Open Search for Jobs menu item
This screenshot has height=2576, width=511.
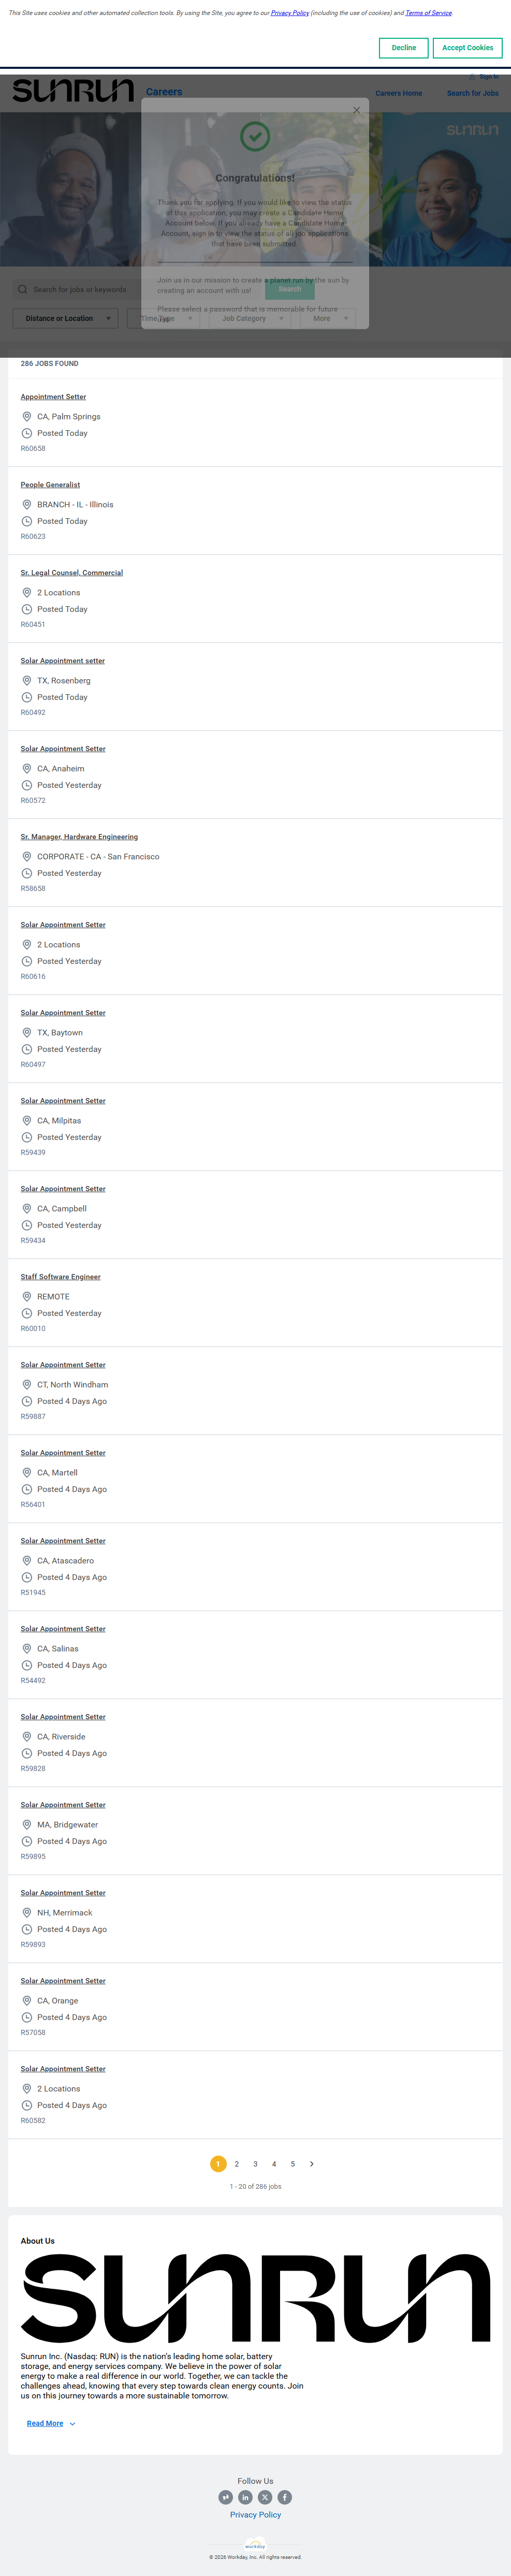pyautogui.click(x=472, y=93)
